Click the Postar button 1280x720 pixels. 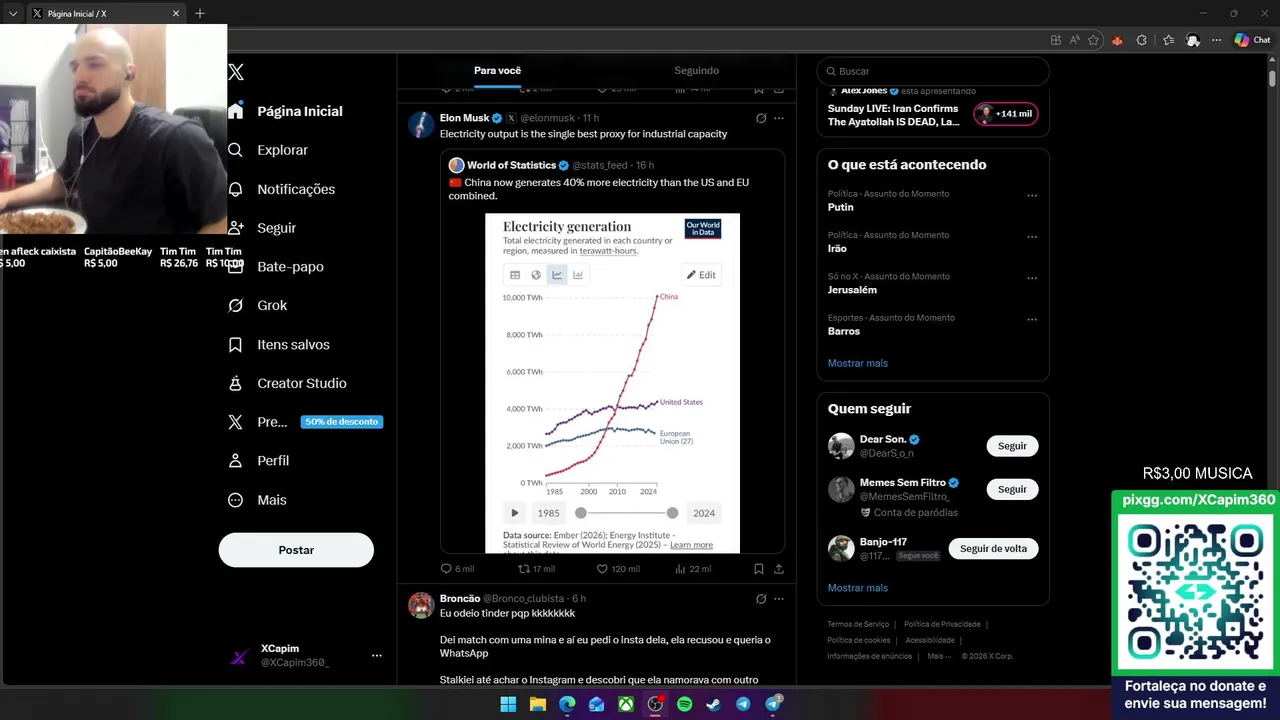tap(296, 550)
